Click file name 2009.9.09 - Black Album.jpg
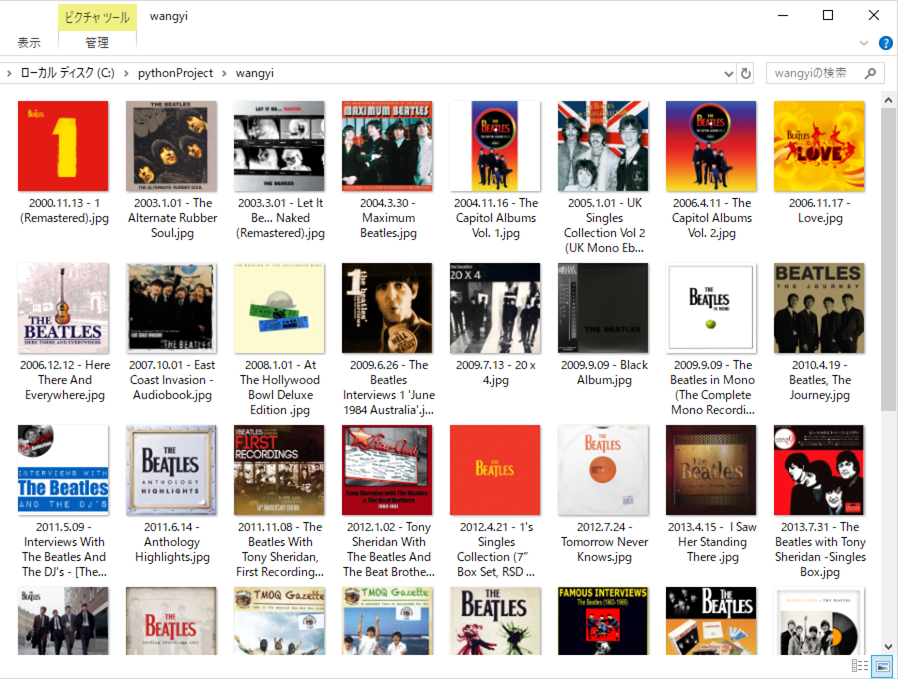The height and width of the screenshot is (679, 898). click(x=604, y=372)
